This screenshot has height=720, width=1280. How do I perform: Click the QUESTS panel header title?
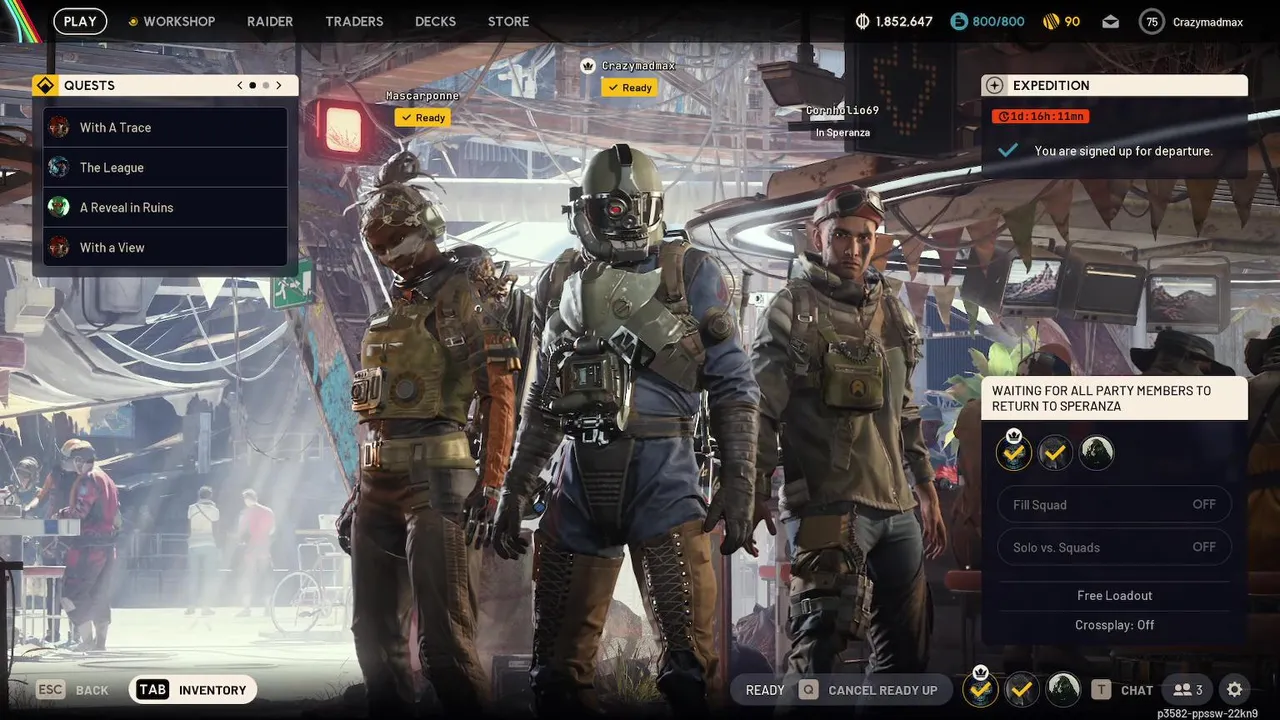coord(89,85)
